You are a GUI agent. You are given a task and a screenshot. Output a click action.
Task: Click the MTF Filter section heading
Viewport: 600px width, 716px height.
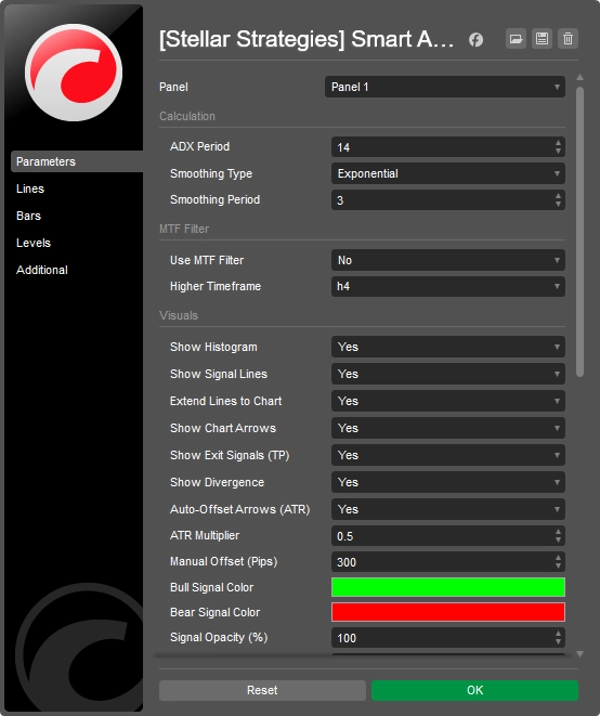click(184, 229)
